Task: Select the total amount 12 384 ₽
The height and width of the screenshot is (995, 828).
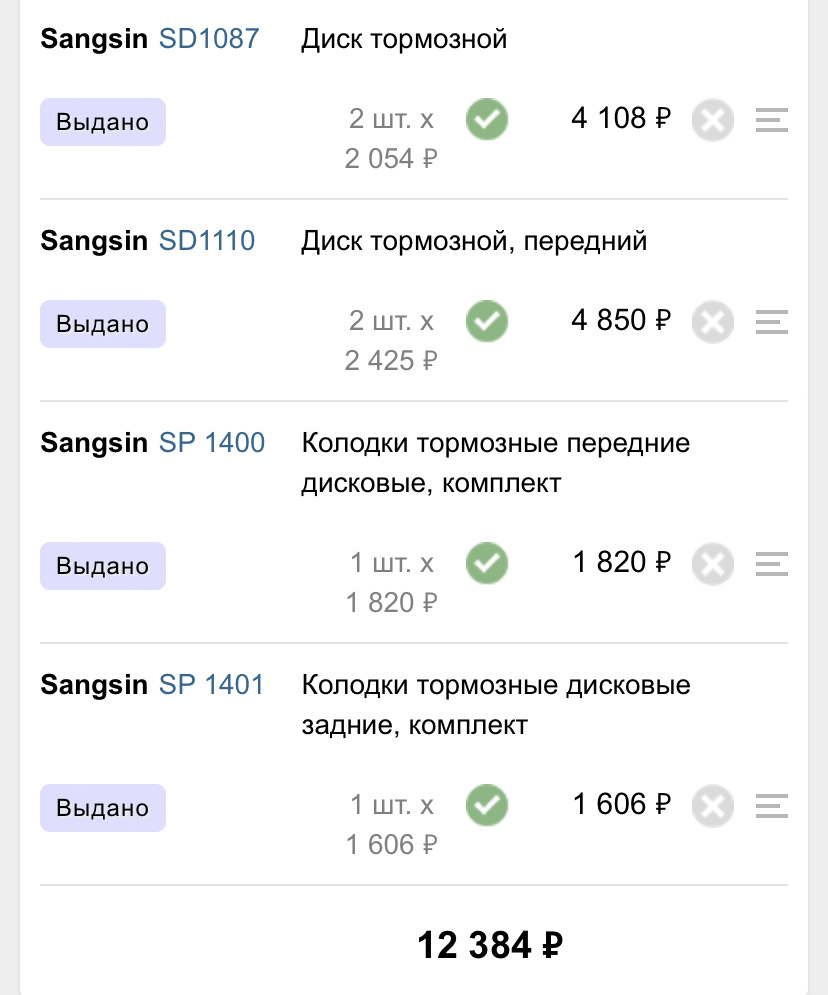Action: (x=489, y=942)
